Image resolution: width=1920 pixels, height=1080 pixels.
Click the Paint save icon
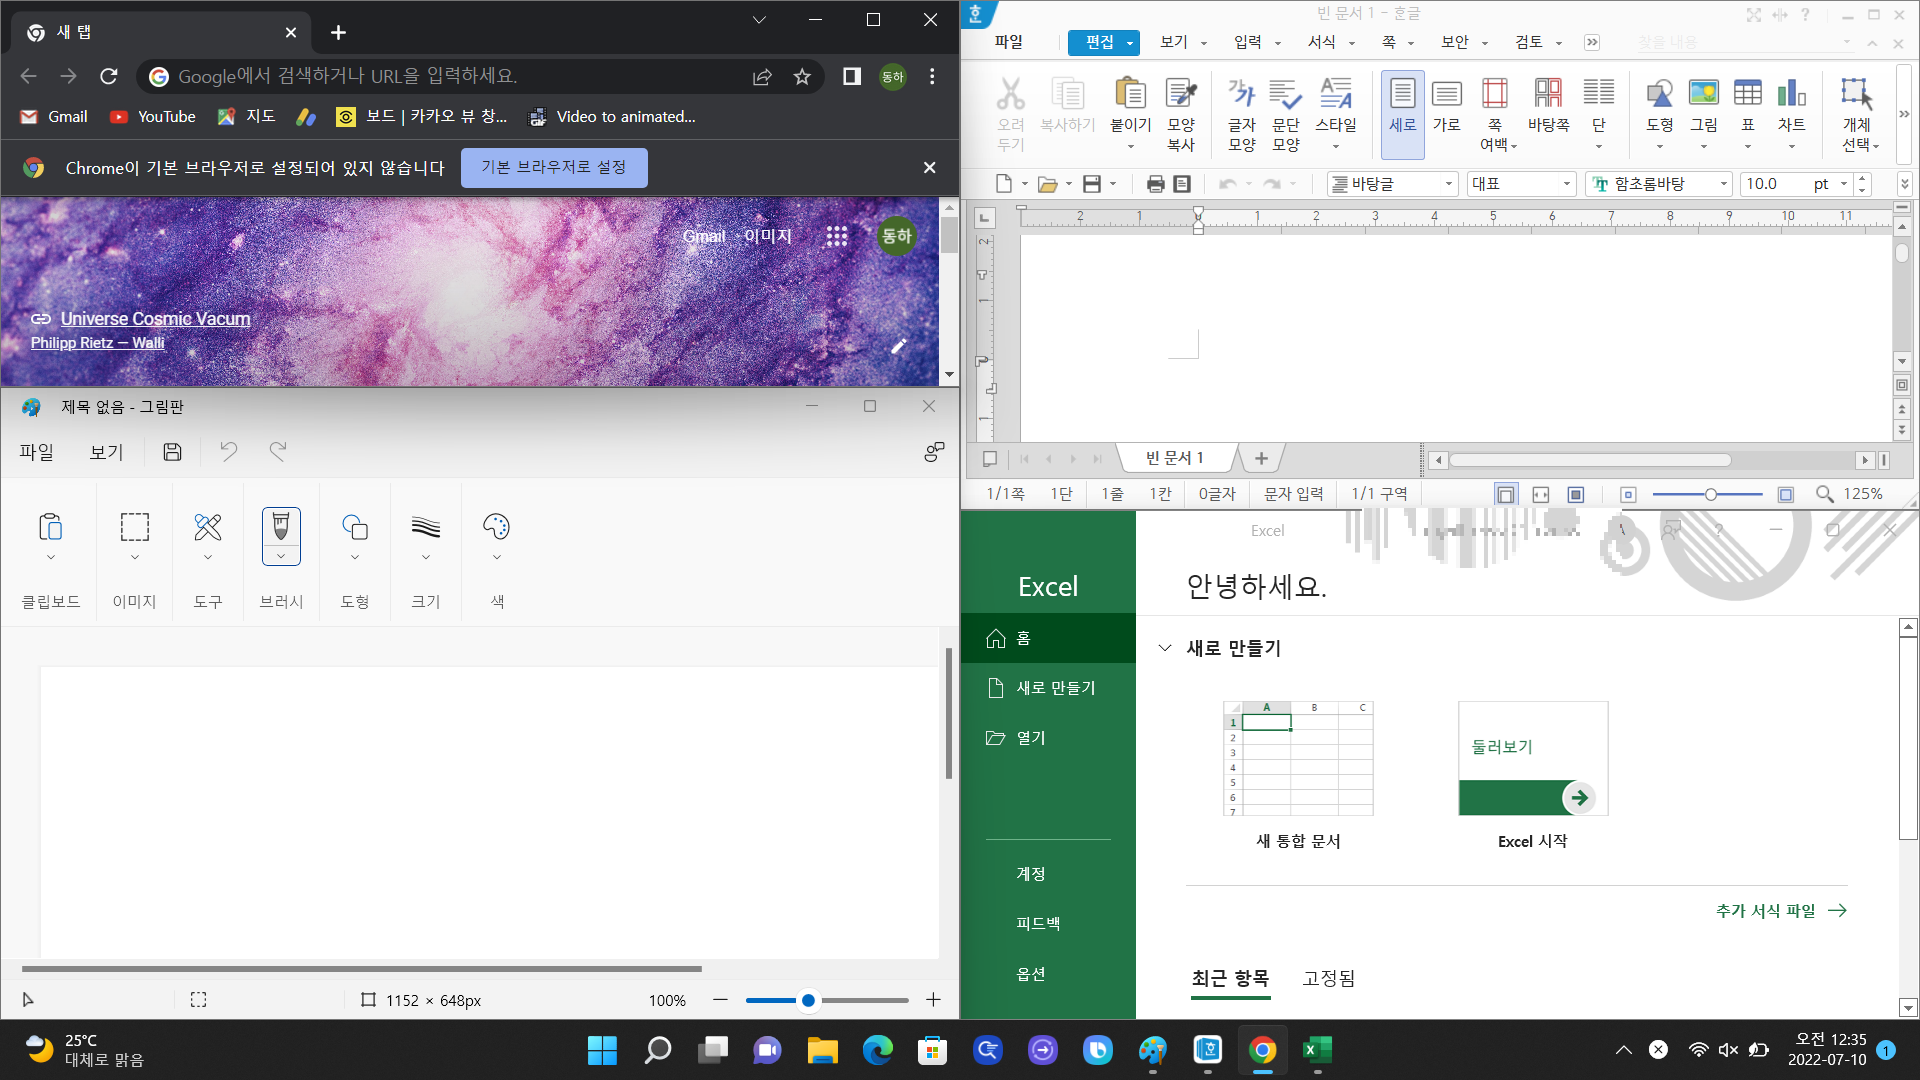point(172,452)
